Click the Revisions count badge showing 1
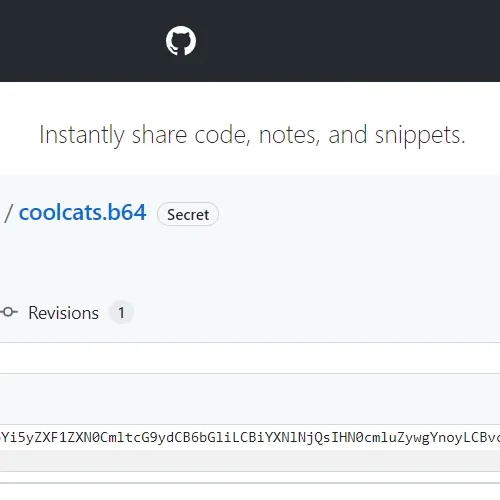 tap(121, 313)
